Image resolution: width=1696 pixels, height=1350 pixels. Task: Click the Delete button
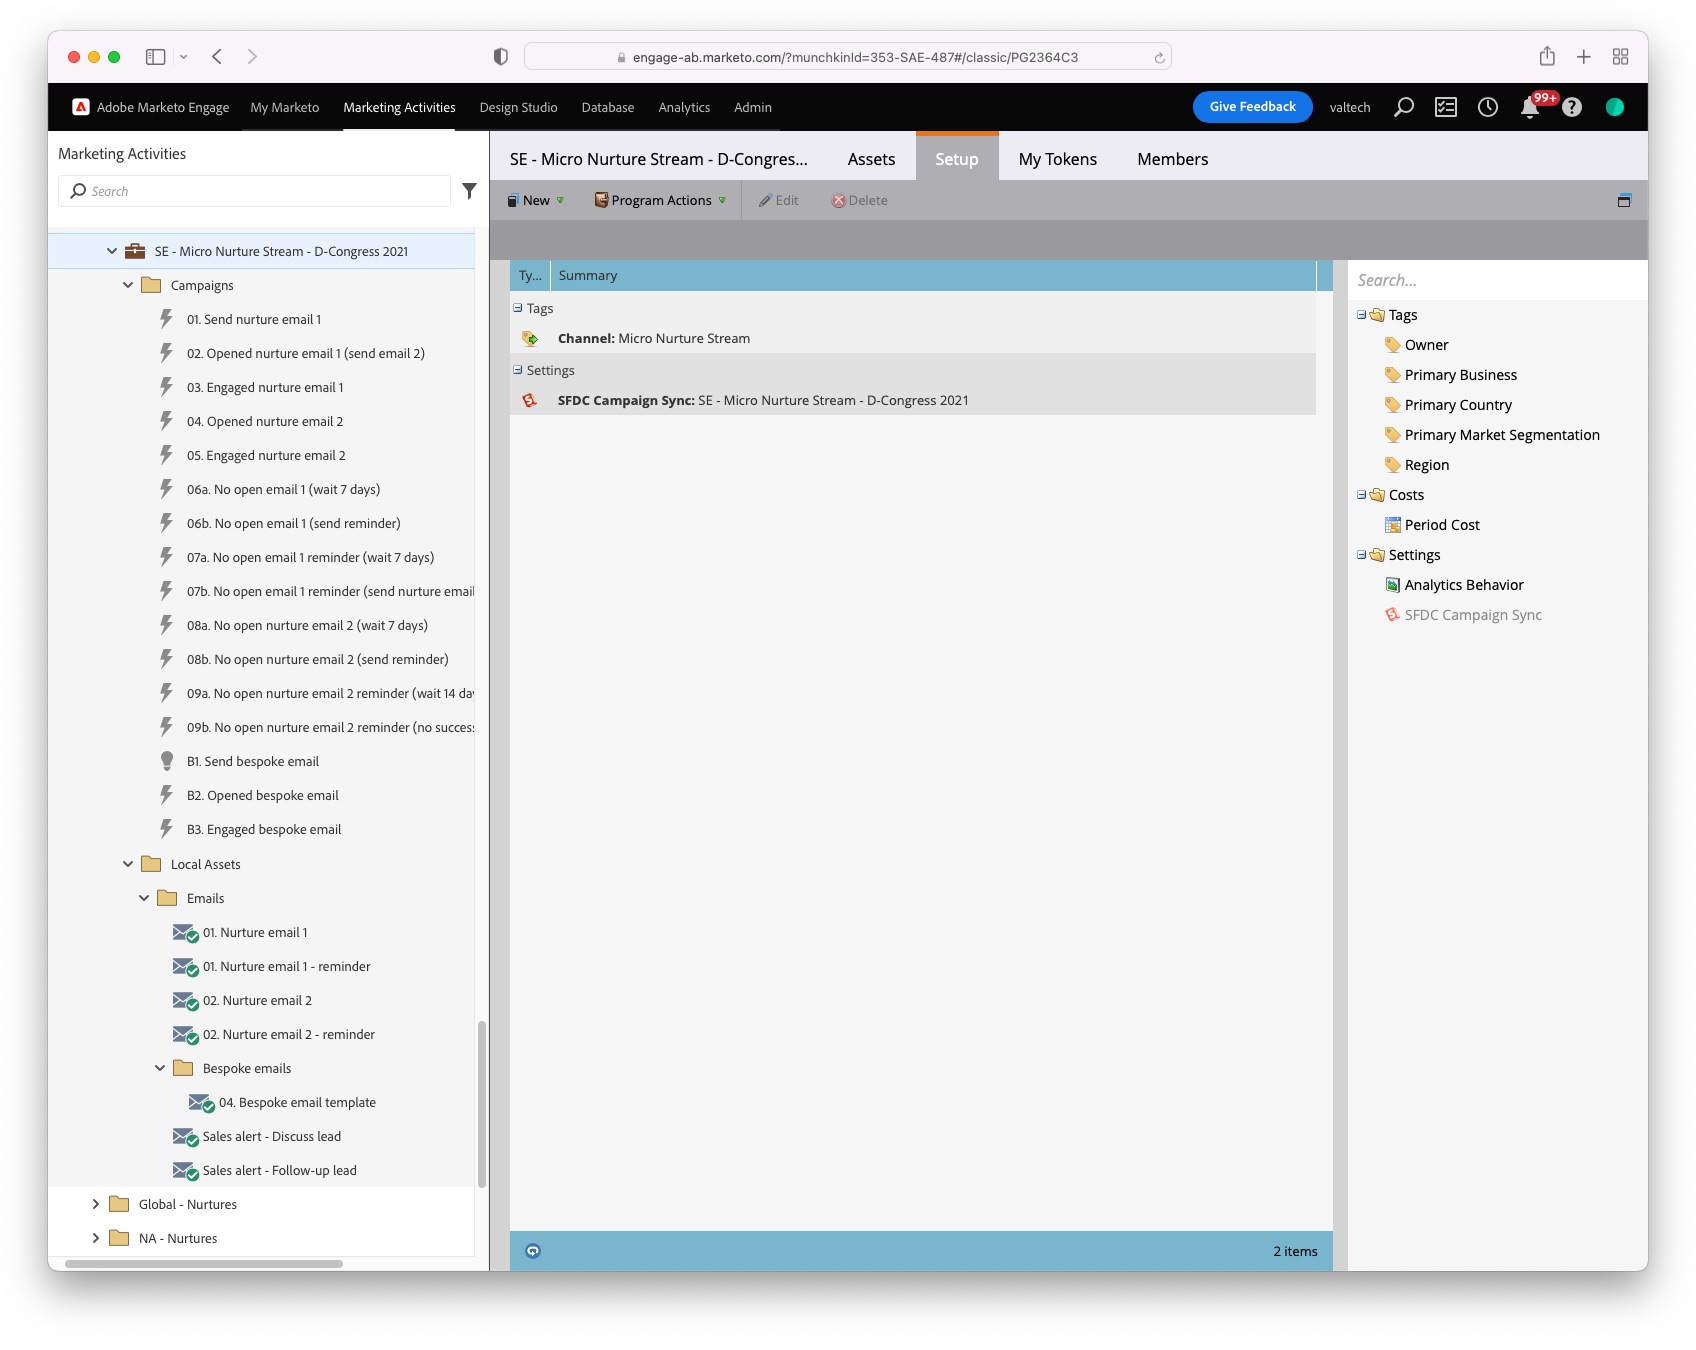[x=860, y=200]
